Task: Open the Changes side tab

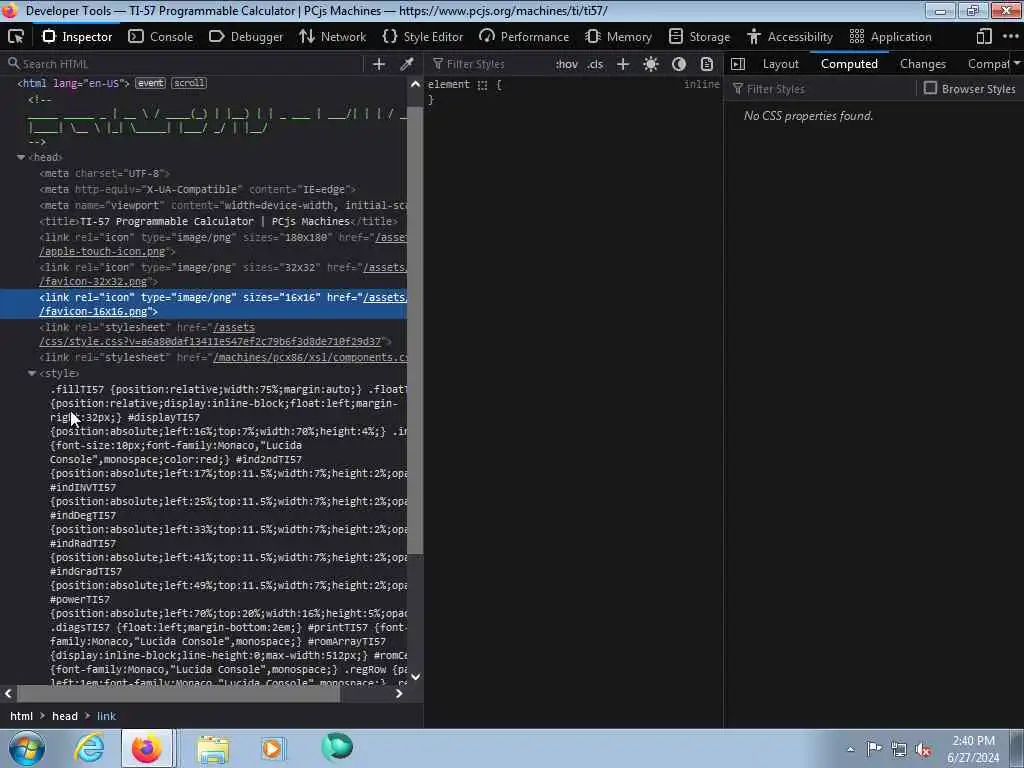Action: click(923, 64)
